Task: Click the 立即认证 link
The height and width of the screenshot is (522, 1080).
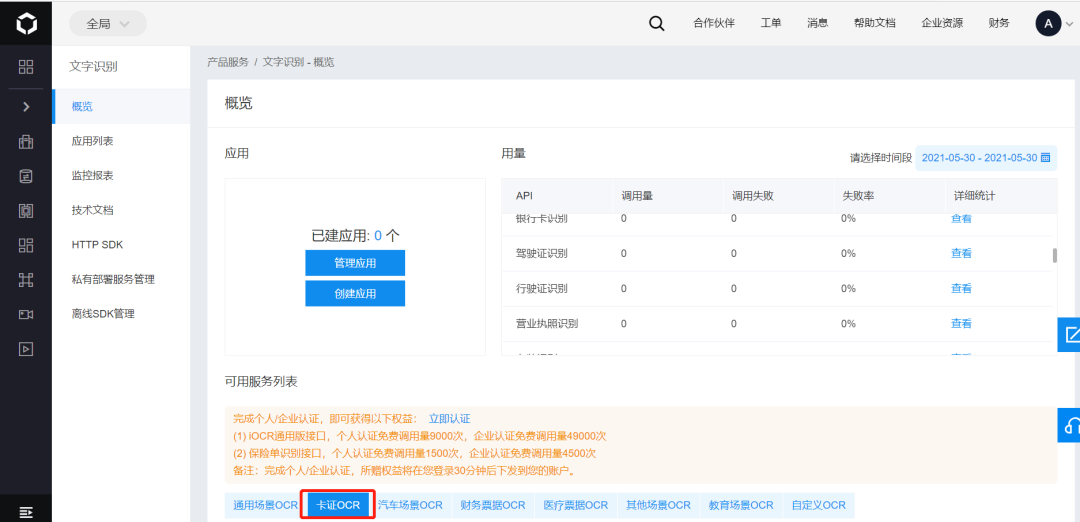Action: (x=449, y=419)
